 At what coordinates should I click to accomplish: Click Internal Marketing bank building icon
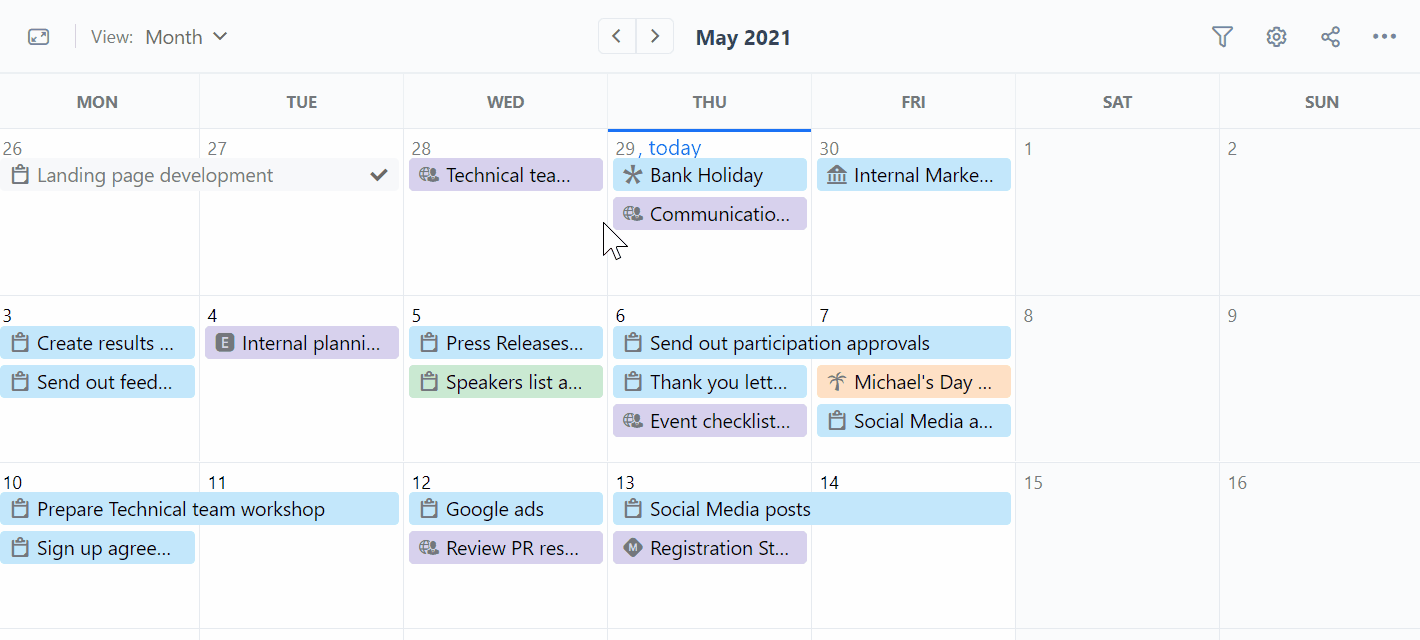[836, 175]
